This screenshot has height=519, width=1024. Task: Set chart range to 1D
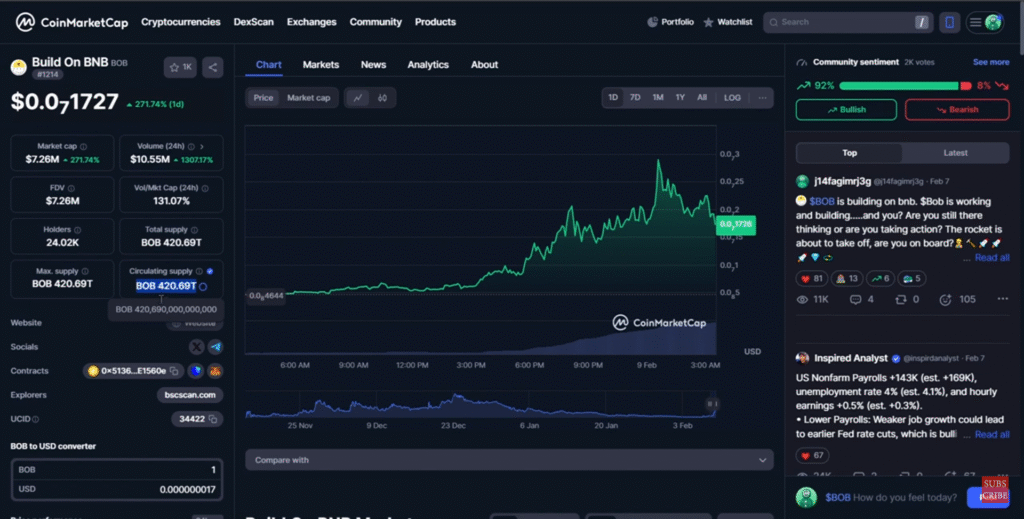[613, 97]
